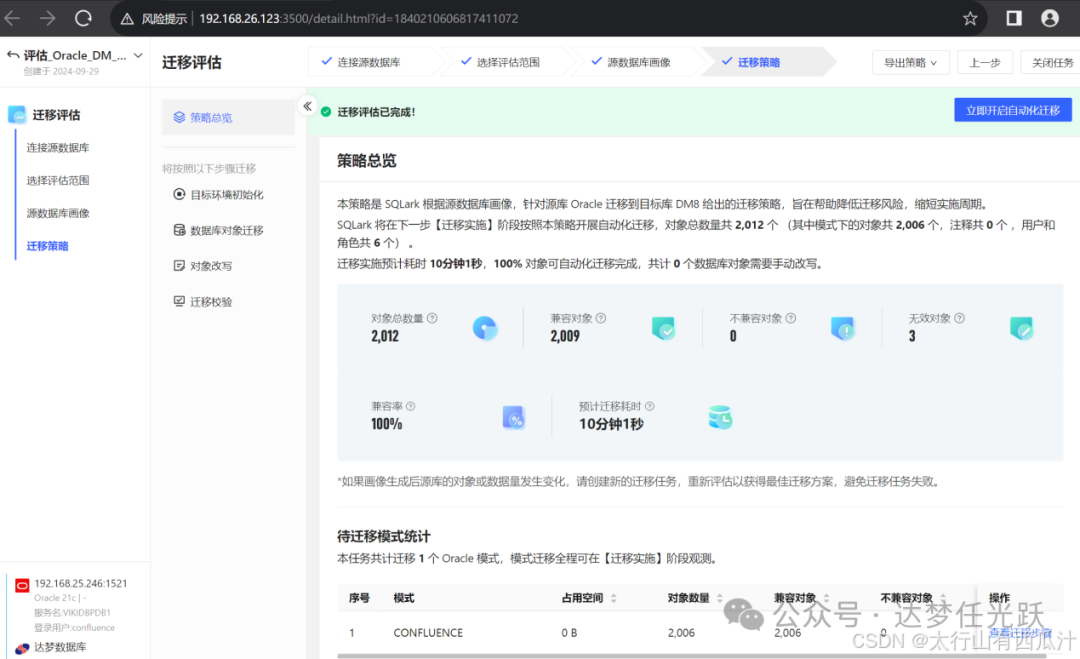Screen dimensions: 1080x659
Task: Click the security warning triangle icon
Action: (x=127, y=19)
